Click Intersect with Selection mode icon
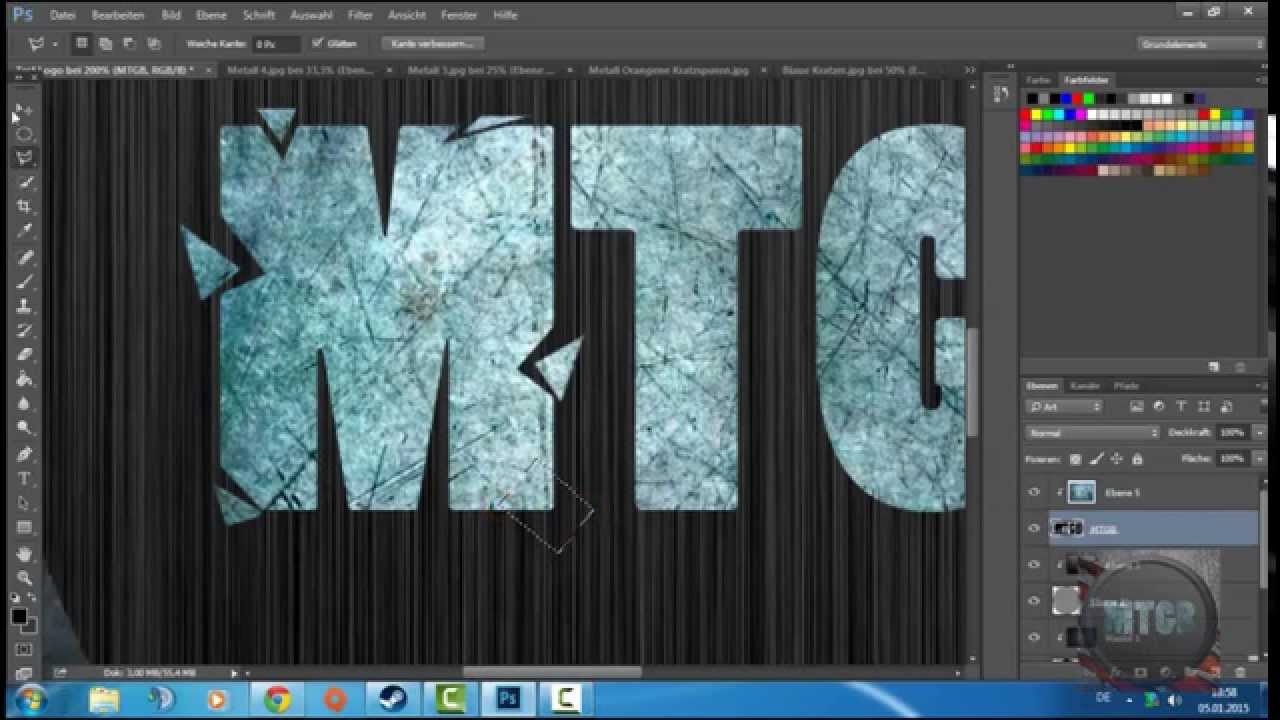 pyautogui.click(x=153, y=44)
